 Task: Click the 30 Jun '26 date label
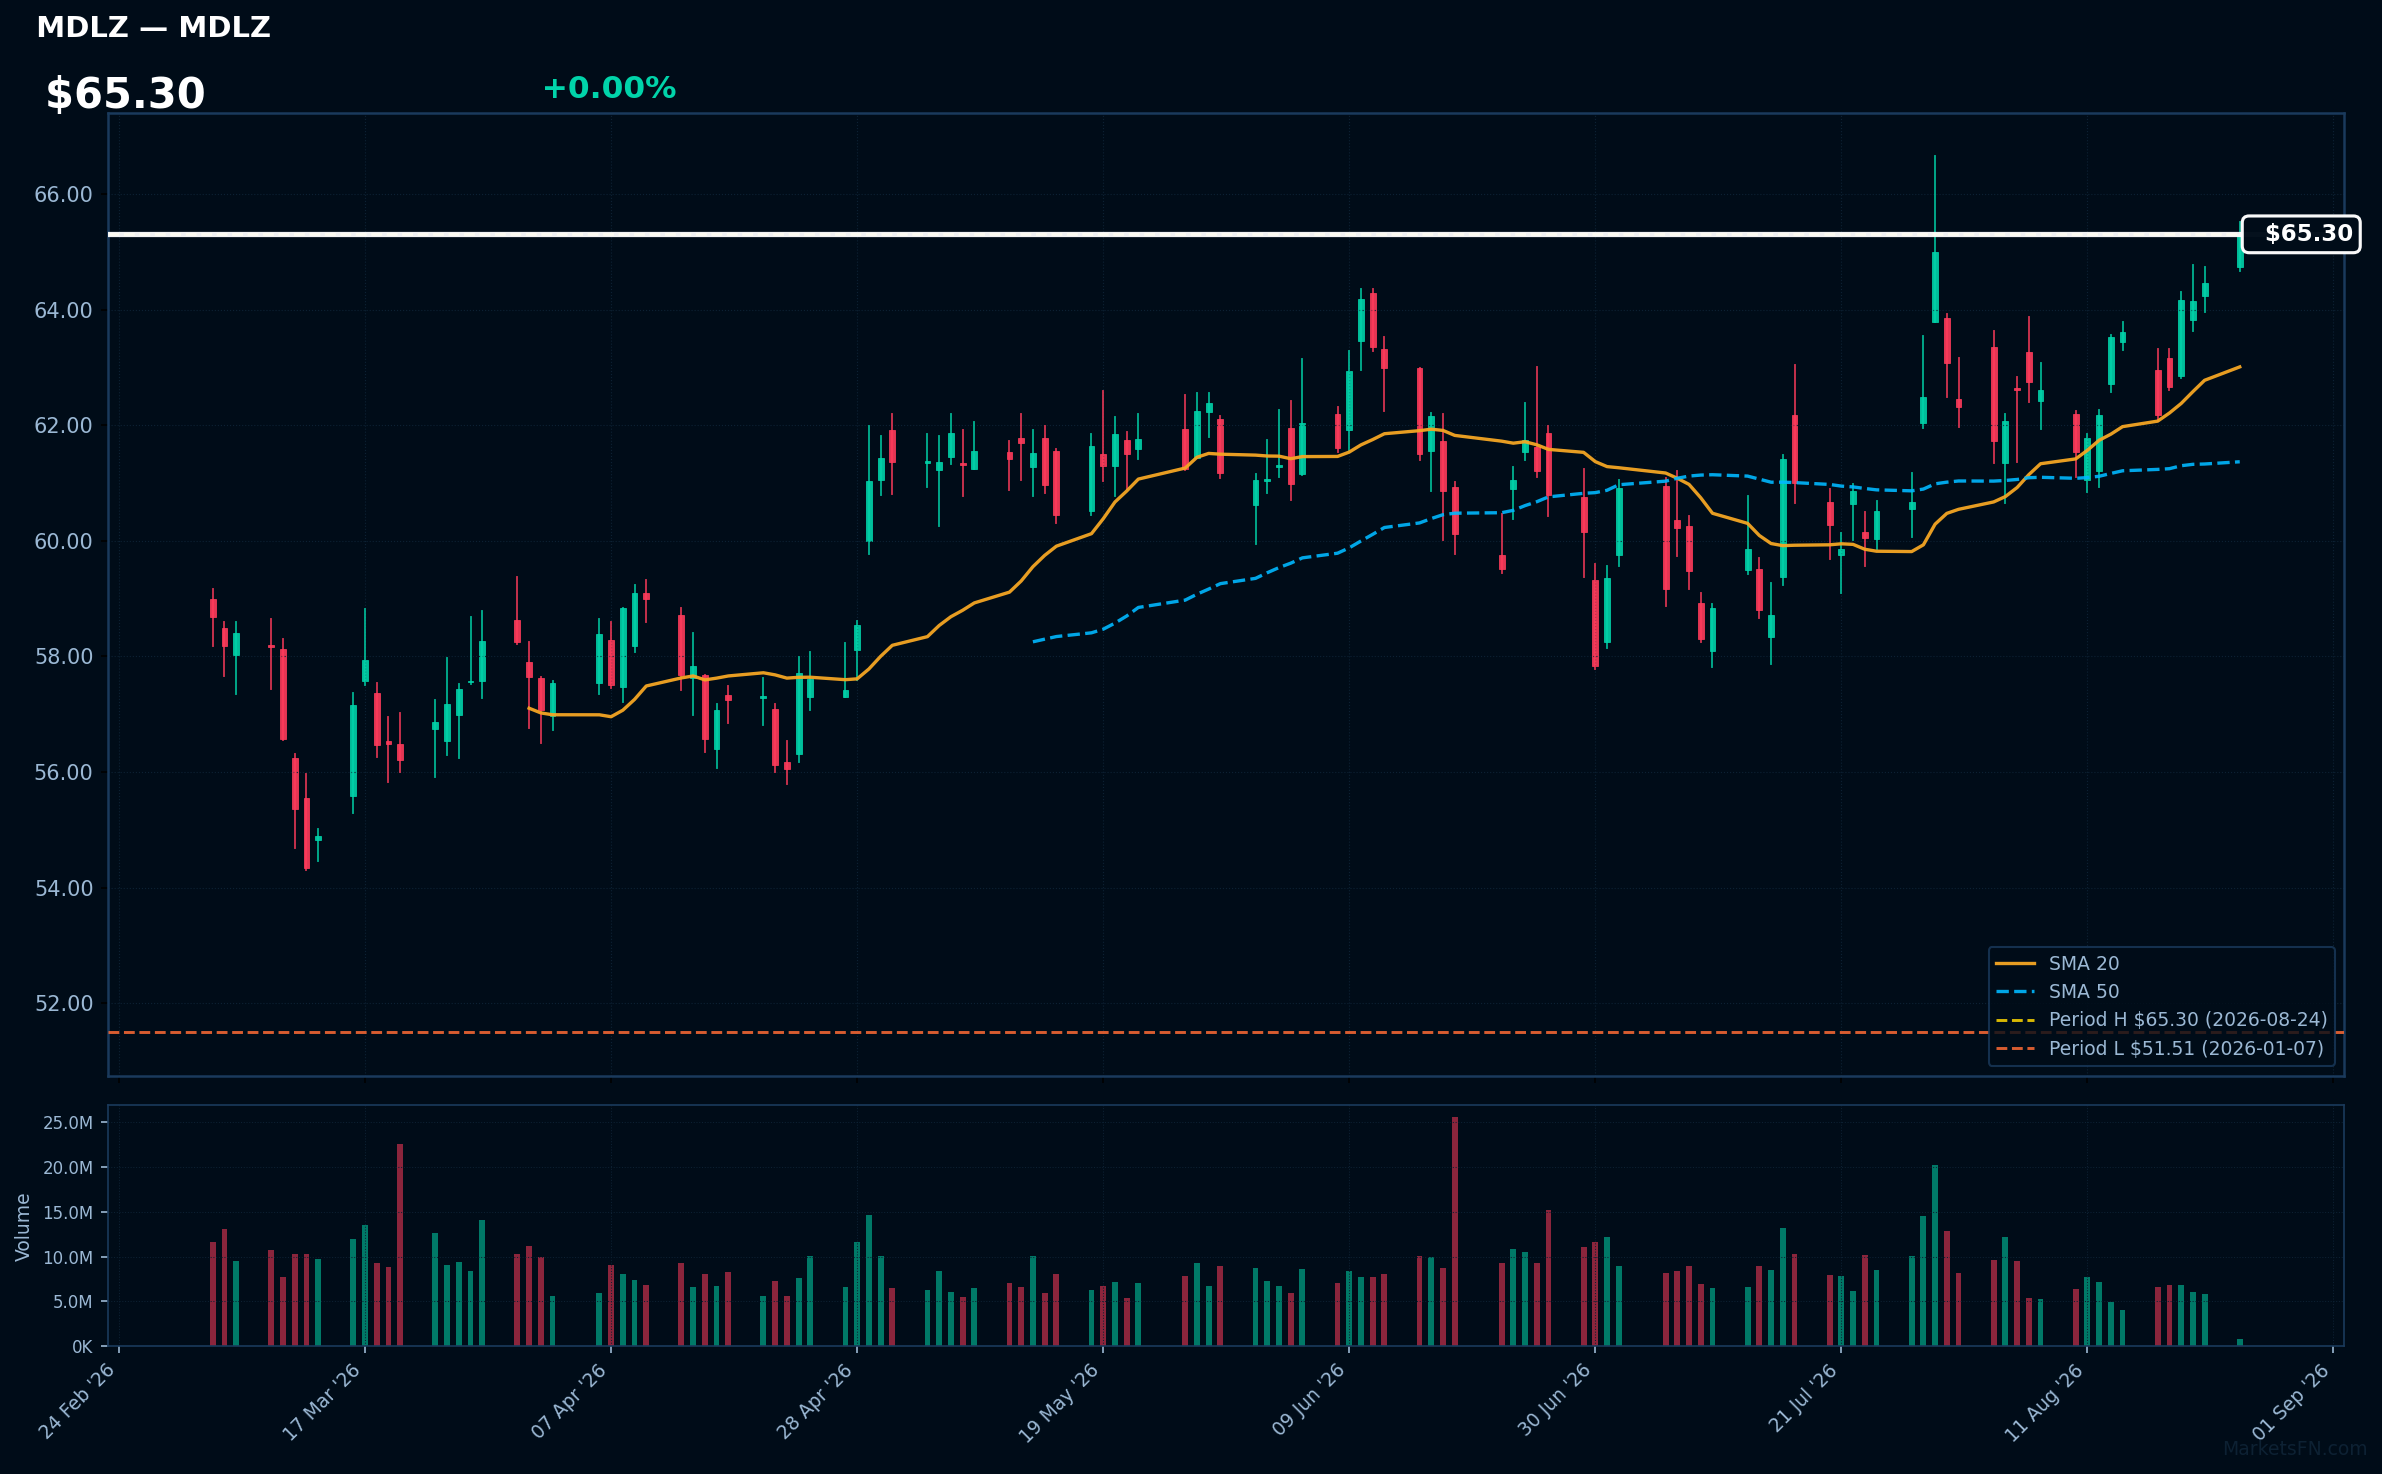(1554, 1399)
